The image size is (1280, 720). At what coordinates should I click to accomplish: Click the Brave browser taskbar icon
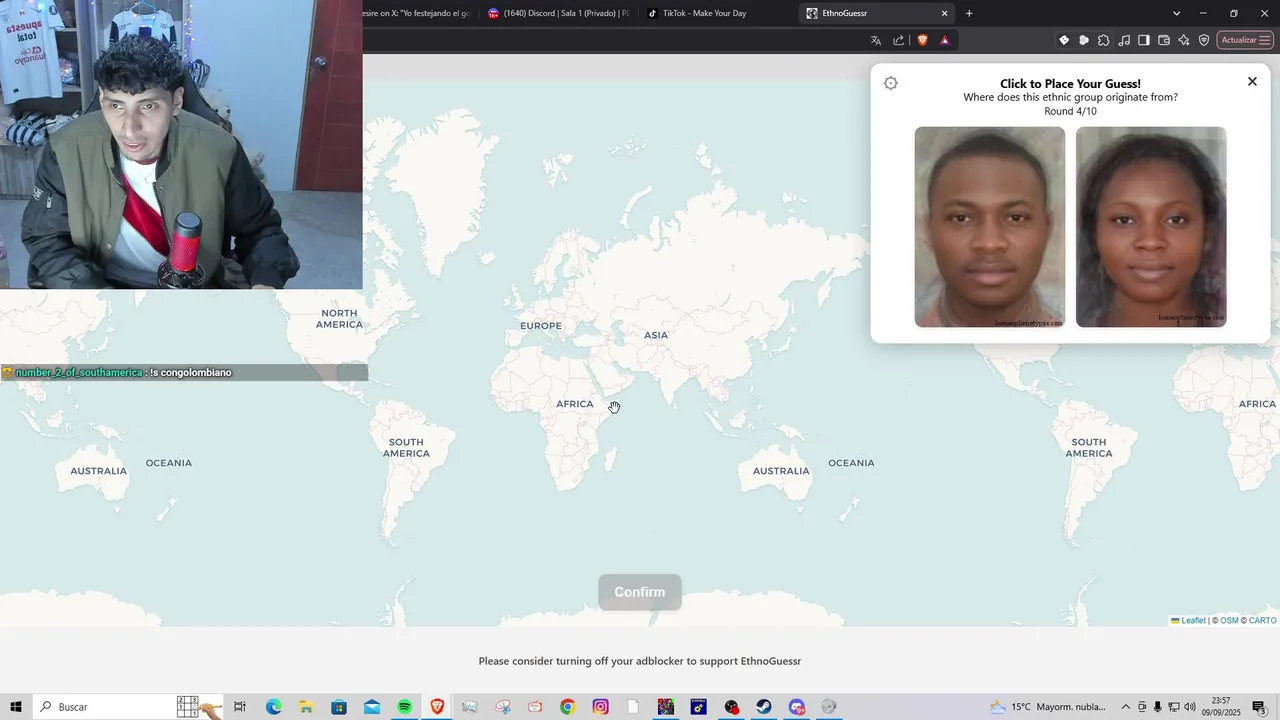(x=437, y=707)
